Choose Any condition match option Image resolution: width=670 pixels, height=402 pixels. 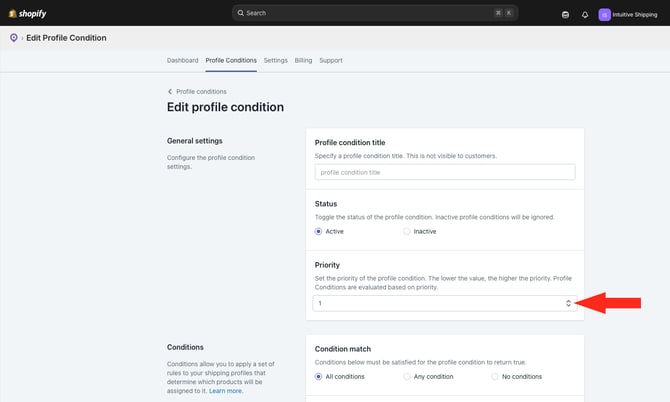coord(406,376)
